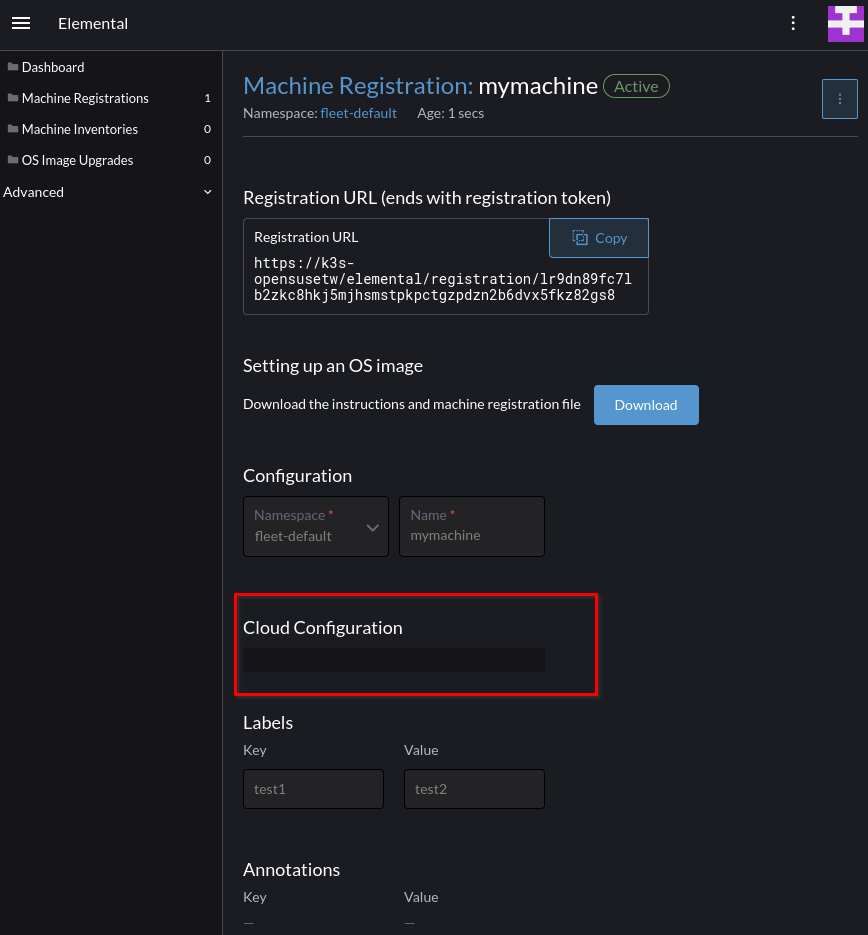Open the top-right three-dot options menu
Viewport: 868px width, 935px height.
pos(793,23)
